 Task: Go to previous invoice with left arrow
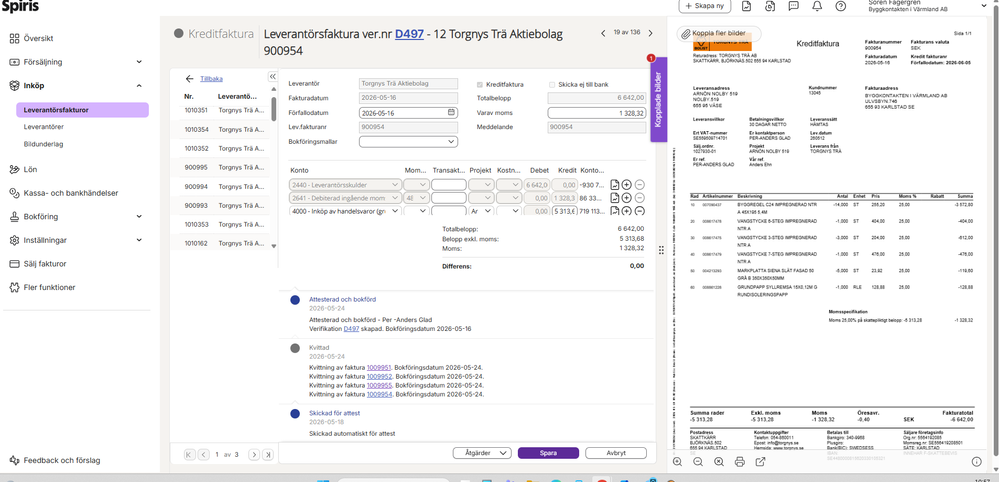(603, 33)
